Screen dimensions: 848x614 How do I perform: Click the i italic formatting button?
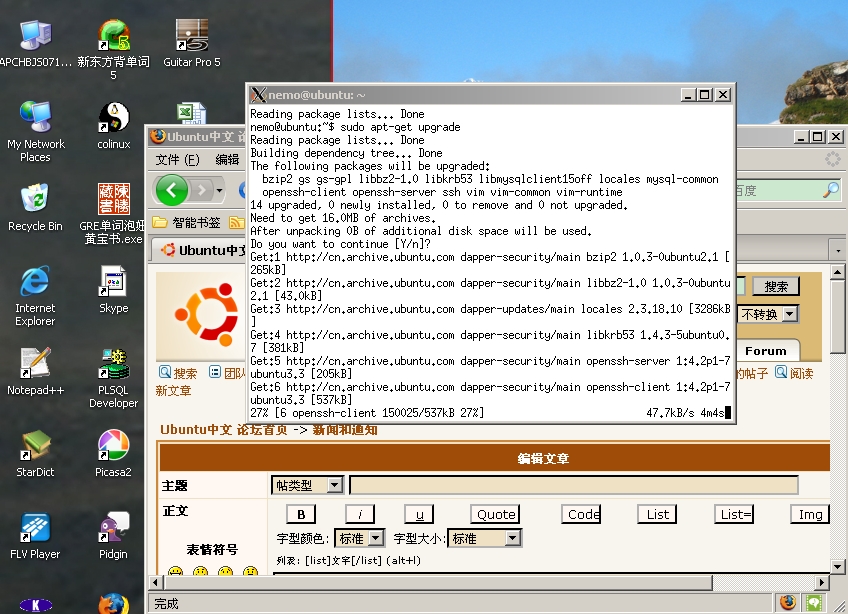tap(360, 514)
